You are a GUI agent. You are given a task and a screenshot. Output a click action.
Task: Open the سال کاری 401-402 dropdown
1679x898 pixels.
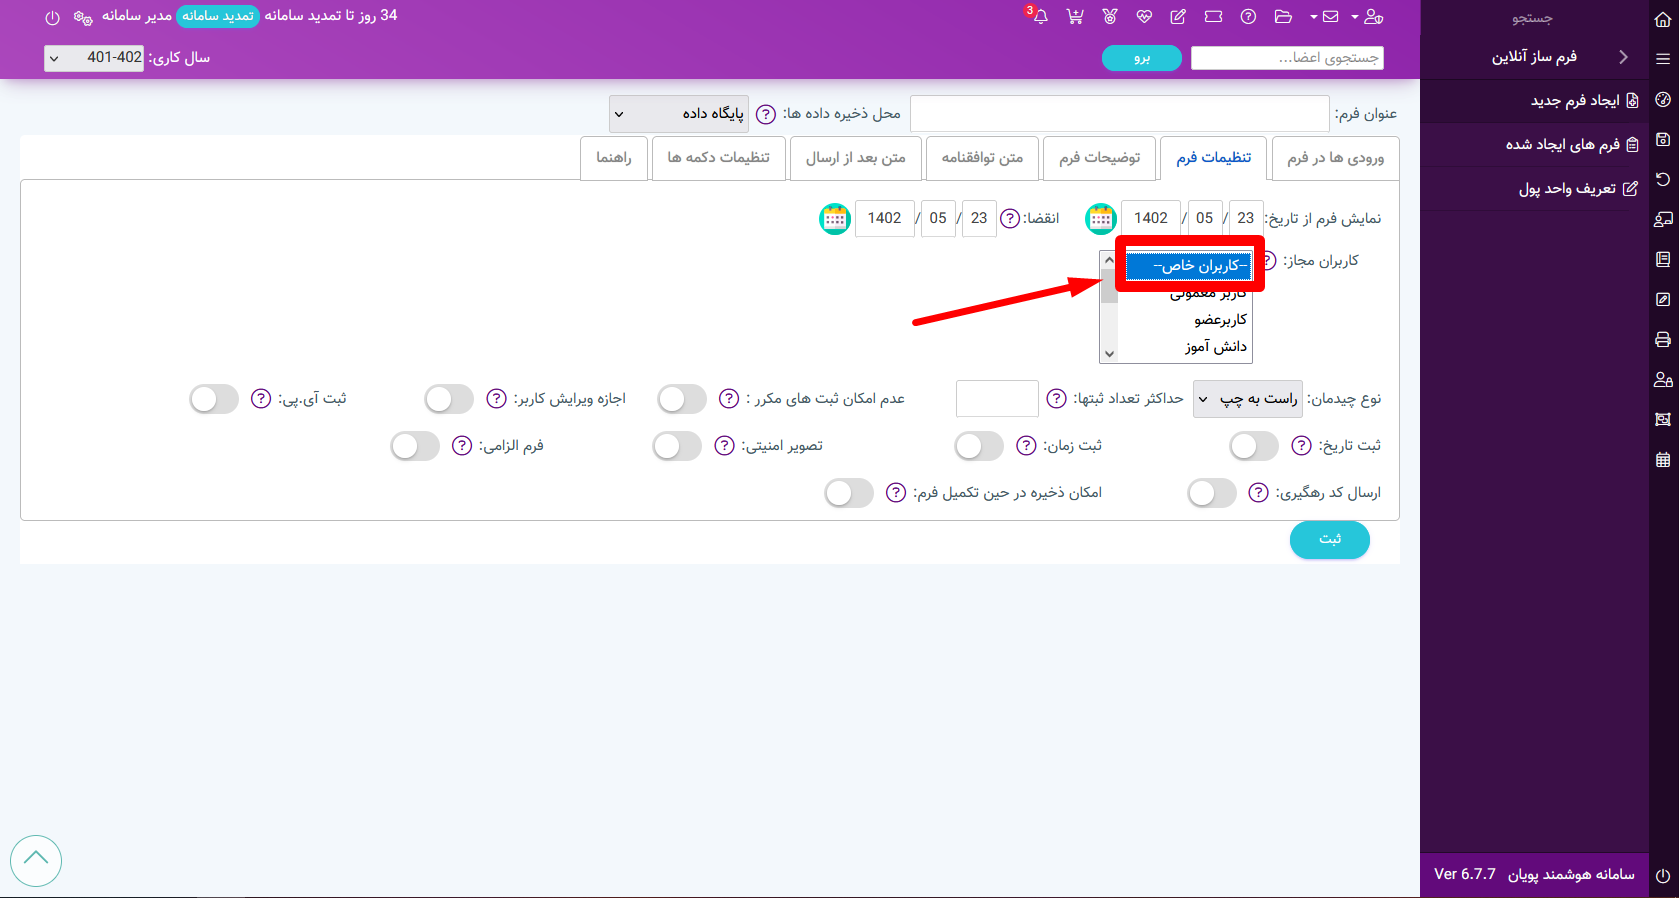(x=94, y=58)
